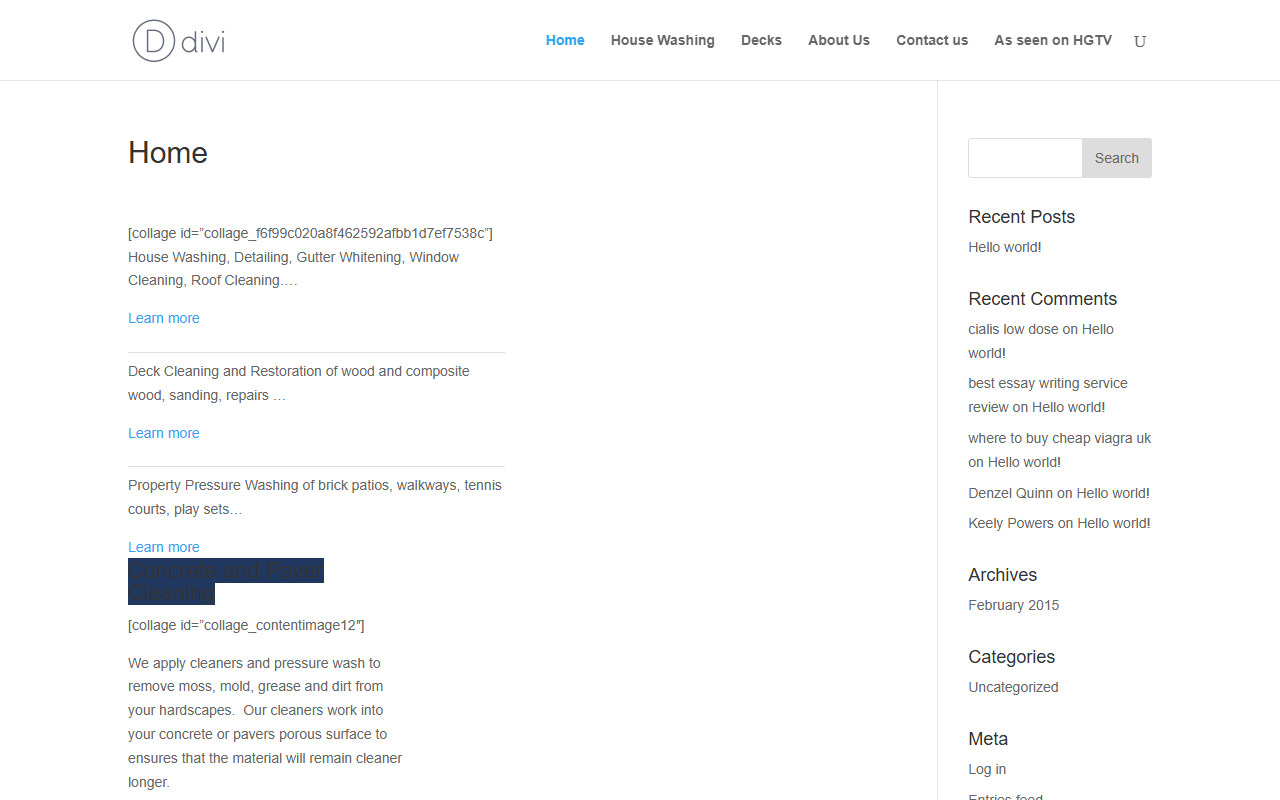Open best essay writing service review comment
Viewport: 1280px width, 800px height.
click(1048, 395)
